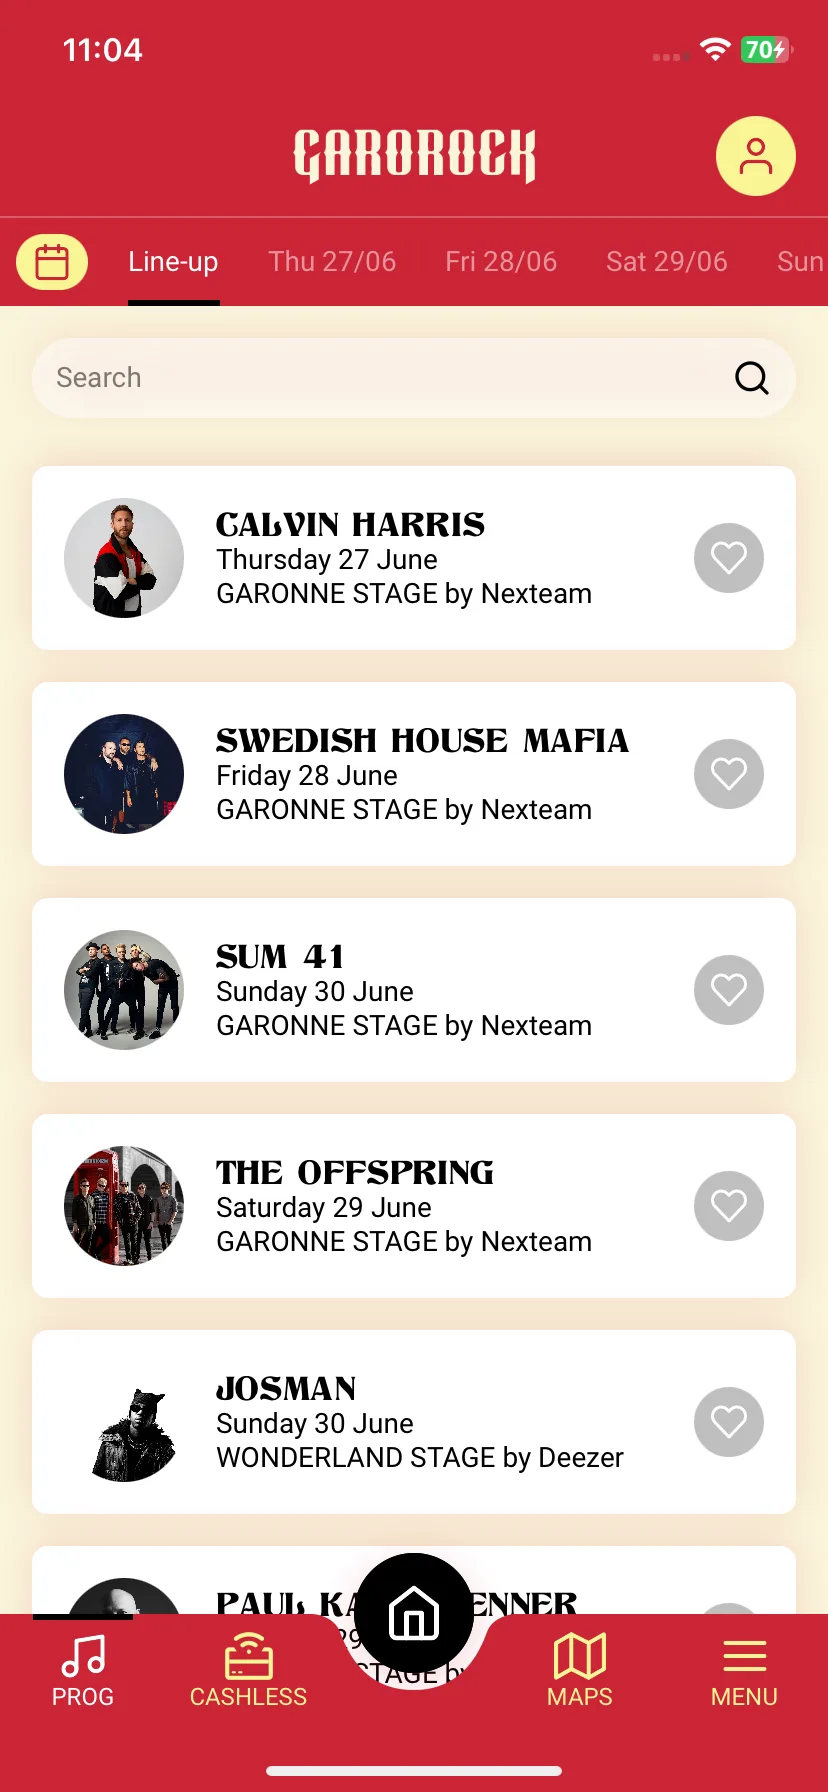Open the PROG music section
828x1792 pixels.
tap(83, 1670)
